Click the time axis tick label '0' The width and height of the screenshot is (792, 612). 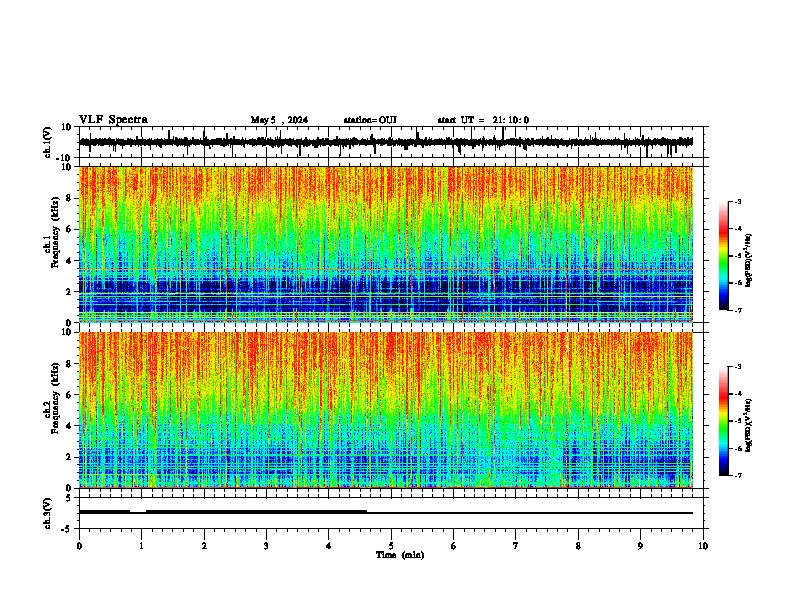(79, 546)
